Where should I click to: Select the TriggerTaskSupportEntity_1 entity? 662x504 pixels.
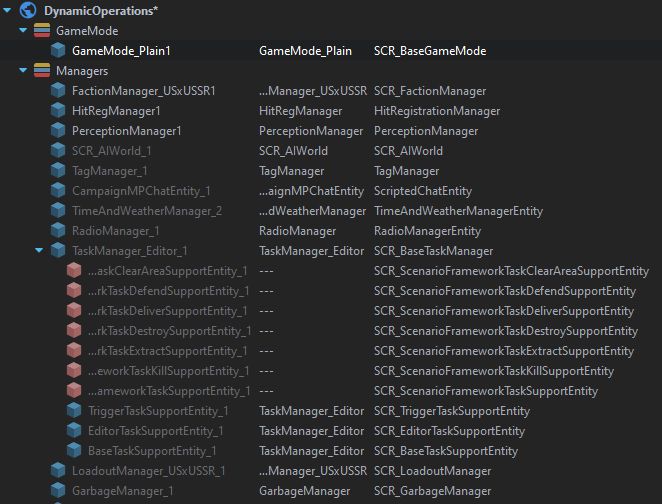pos(158,411)
